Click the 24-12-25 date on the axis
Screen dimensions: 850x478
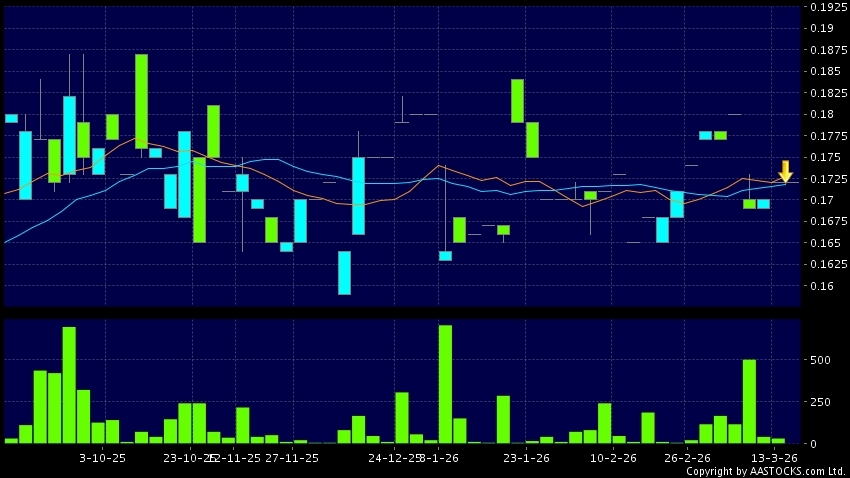coord(395,457)
